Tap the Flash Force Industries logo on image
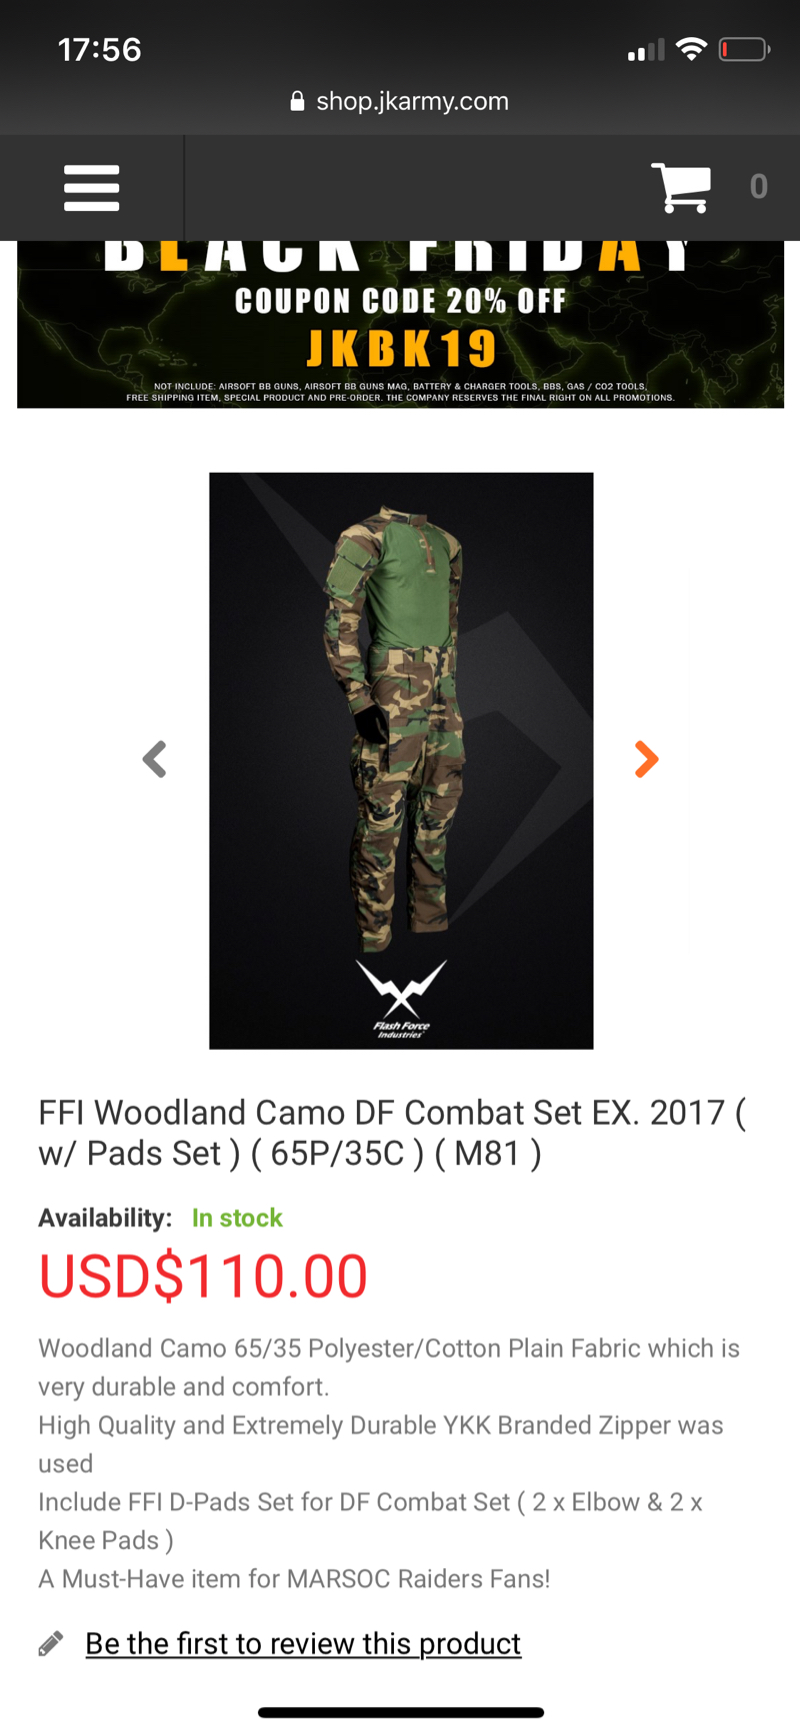The image size is (800, 1736). click(x=401, y=999)
